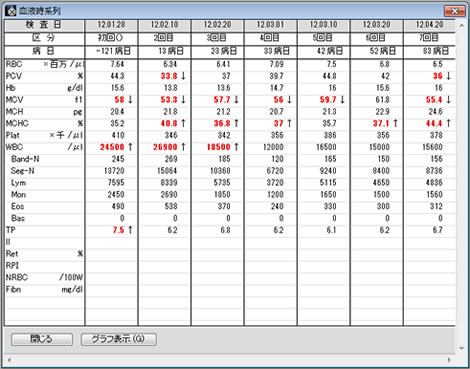Select the Band-N value 185
470x369 pixels.
click(x=224, y=159)
